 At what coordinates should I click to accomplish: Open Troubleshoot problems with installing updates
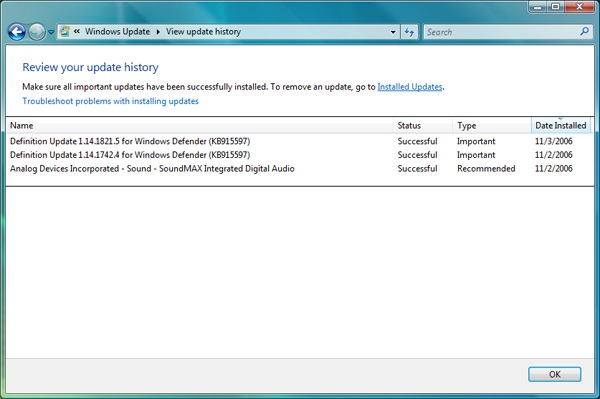(x=110, y=101)
